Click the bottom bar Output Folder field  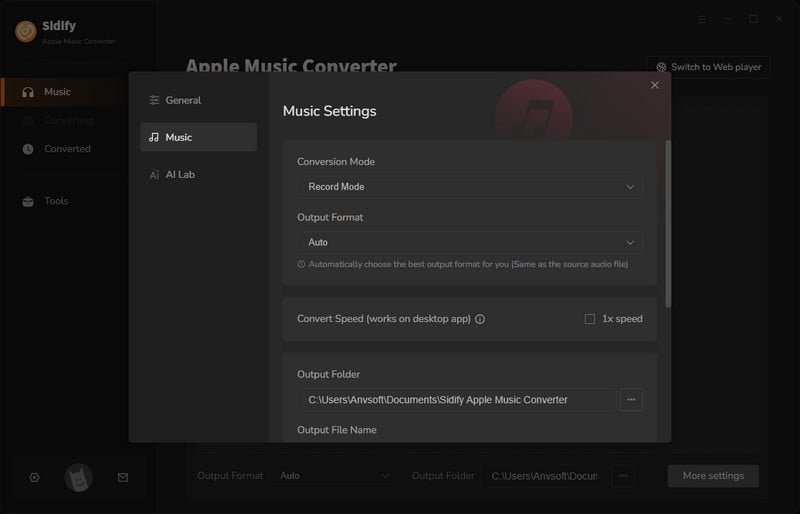click(x=544, y=476)
